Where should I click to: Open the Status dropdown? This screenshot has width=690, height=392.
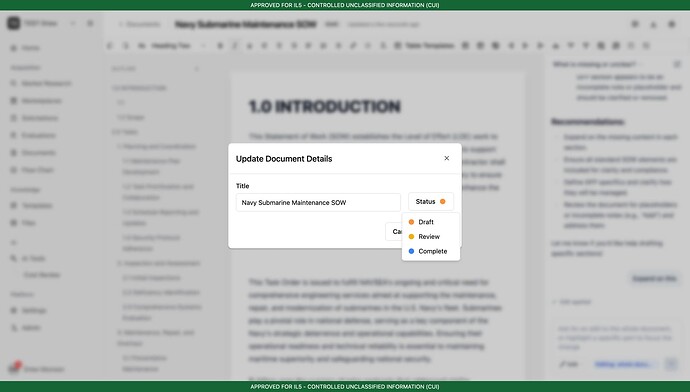[430, 201]
